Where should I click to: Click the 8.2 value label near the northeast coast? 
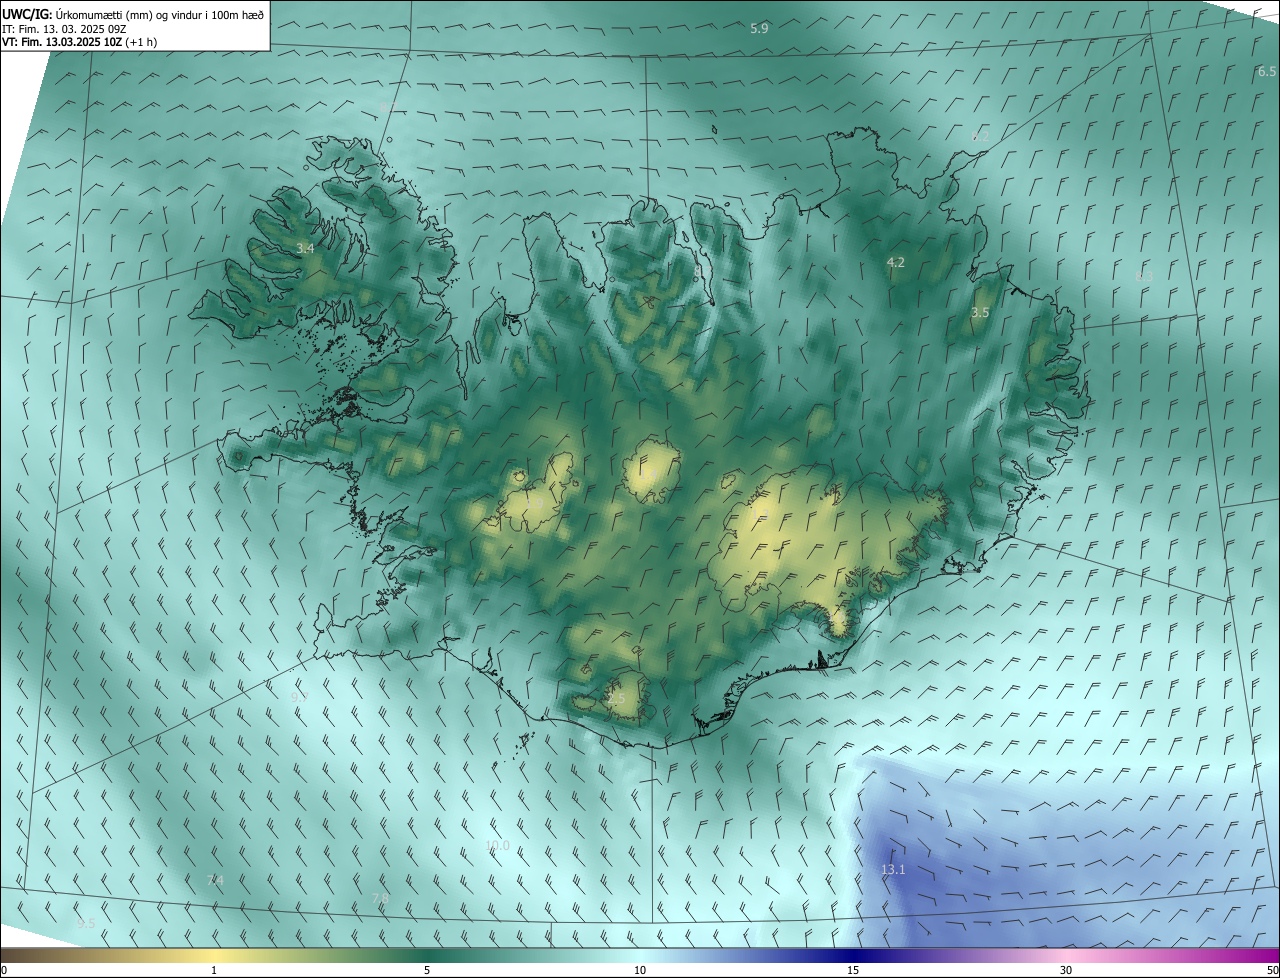[x=980, y=136]
